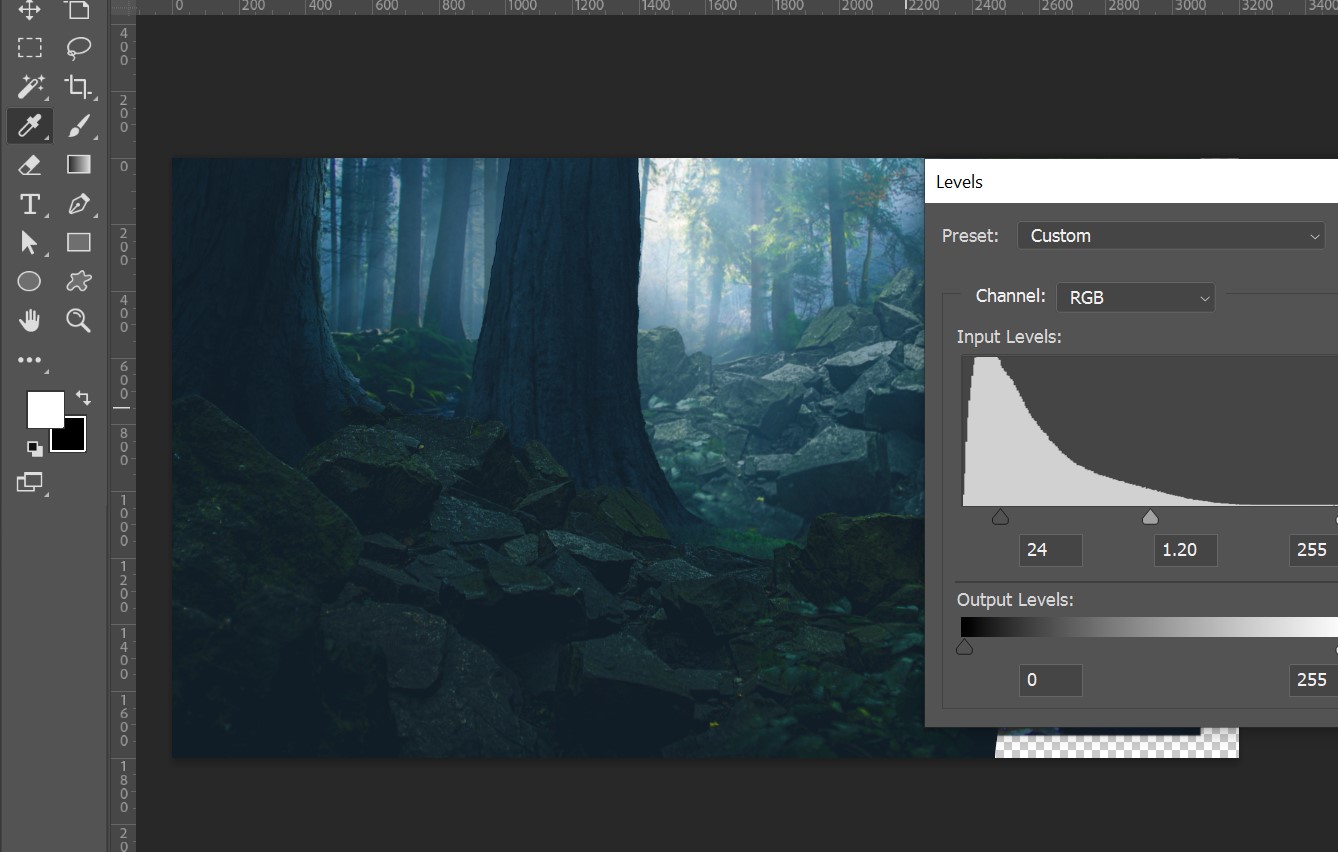The height and width of the screenshot is (852, 1338).
Task: Choose the Crop tool
Action: [x=78, y=87]
